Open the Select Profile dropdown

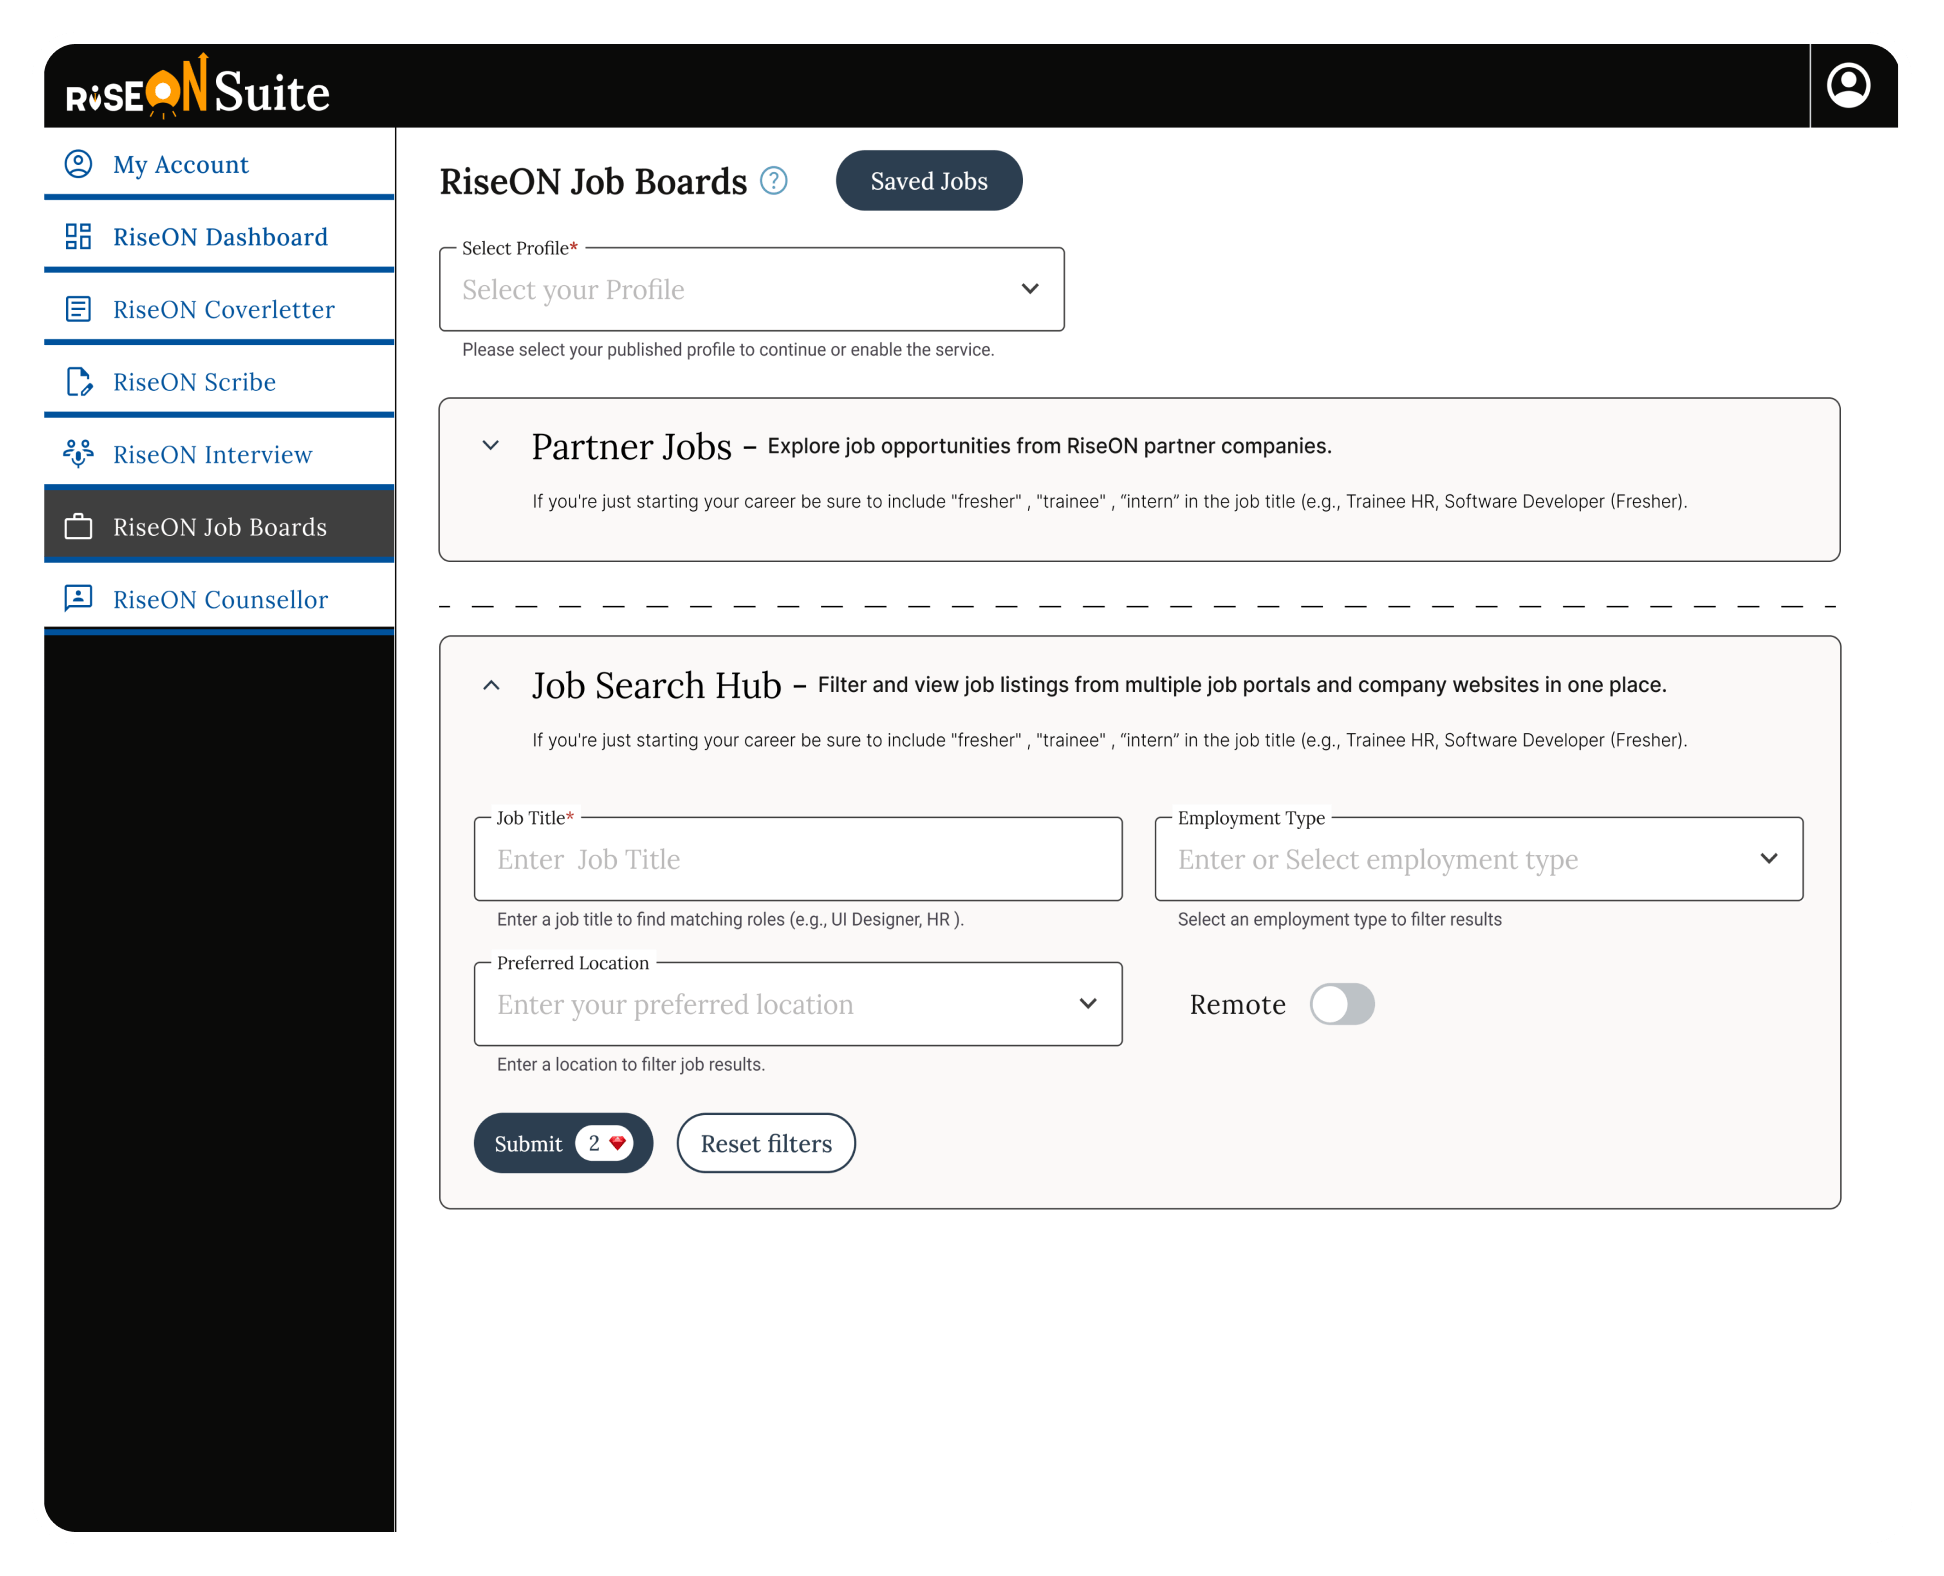[x=1030, y=289]
